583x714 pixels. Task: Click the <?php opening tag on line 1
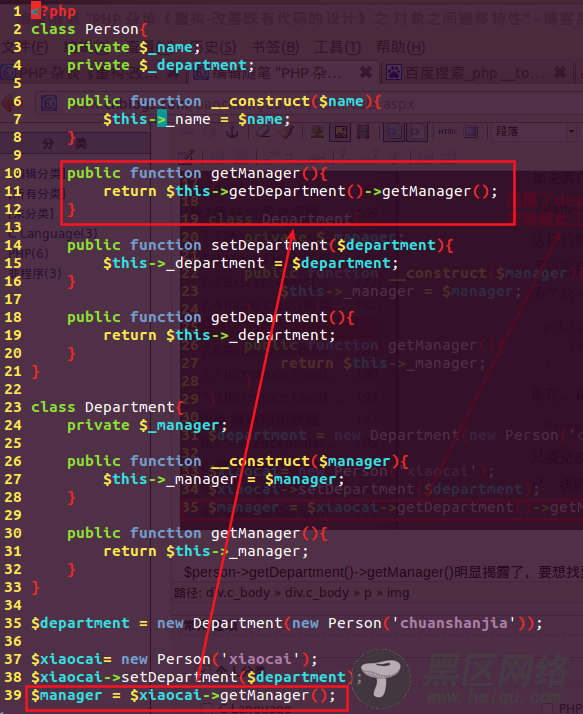pyautogui.click(x=54, y=11)
